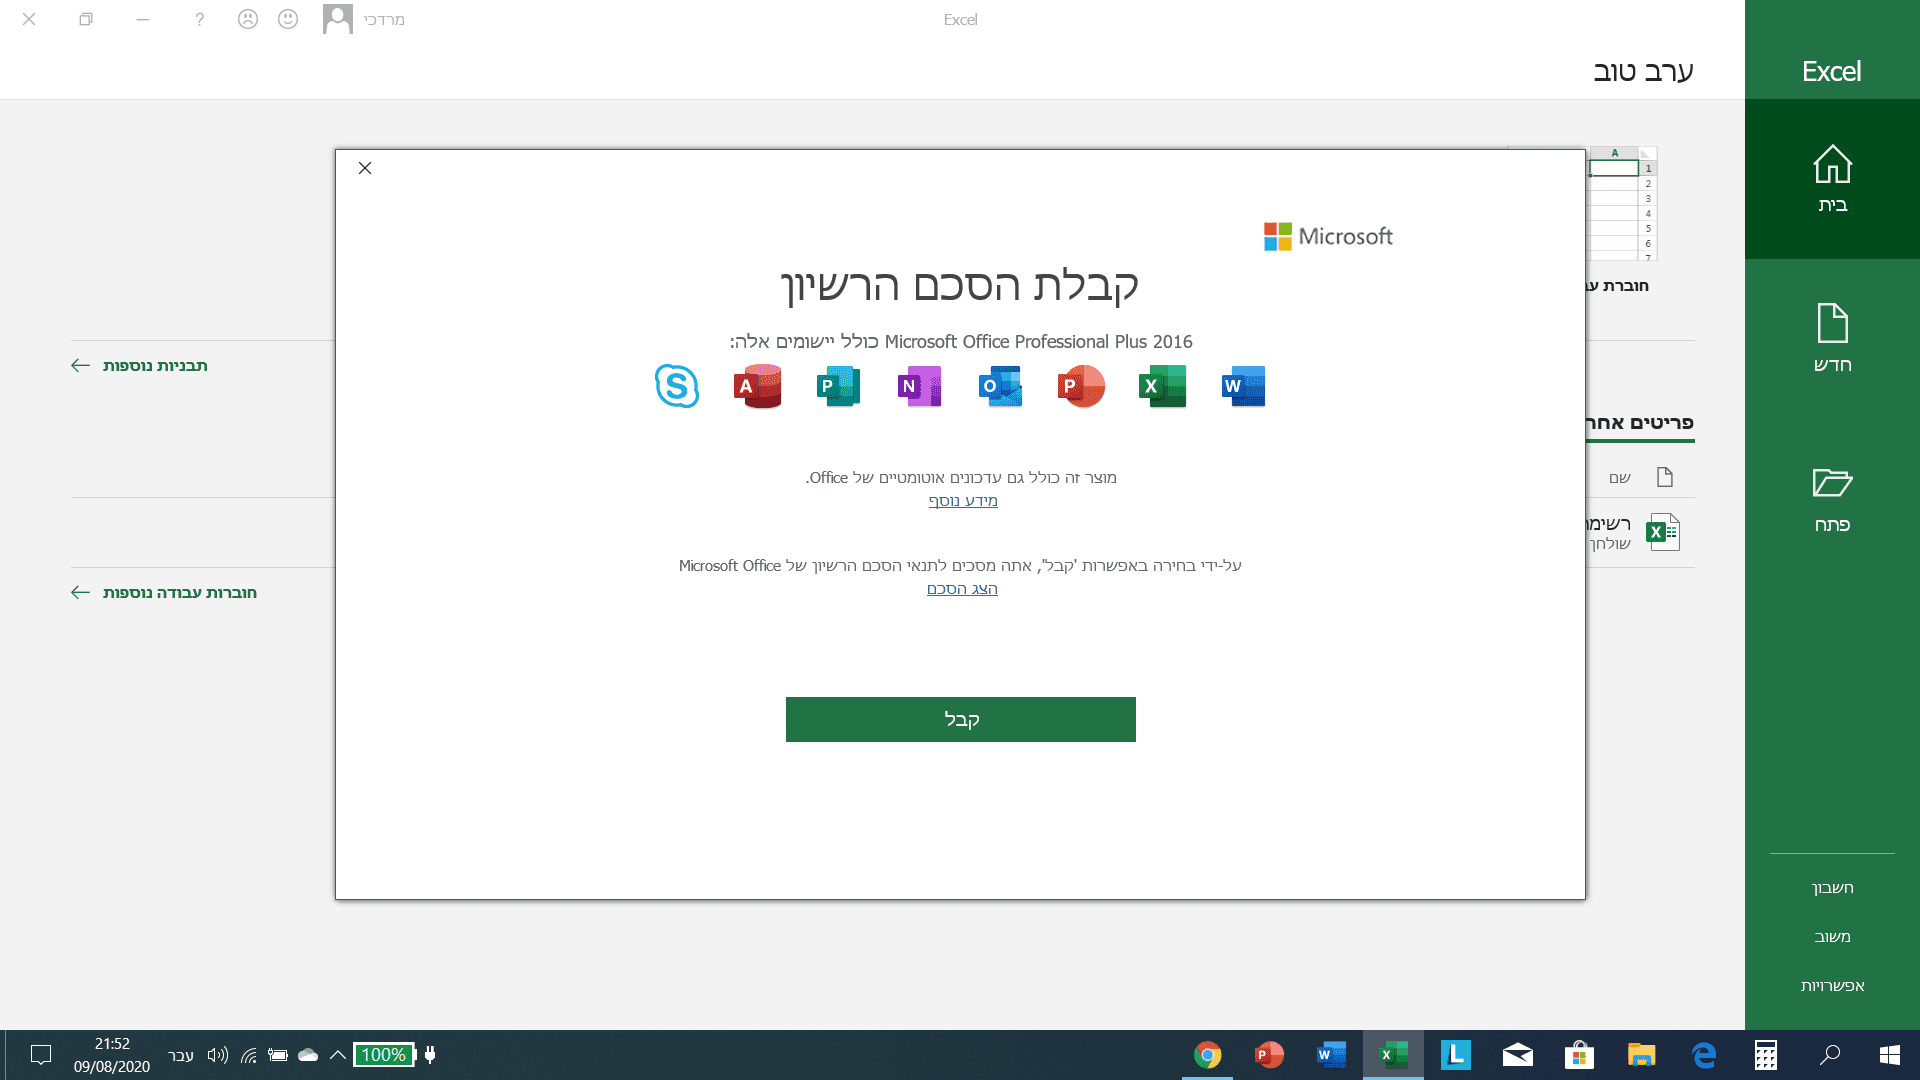
Task: Open the מרדכי account avatar
Action: pyautogui.click(x=338, y=18)
